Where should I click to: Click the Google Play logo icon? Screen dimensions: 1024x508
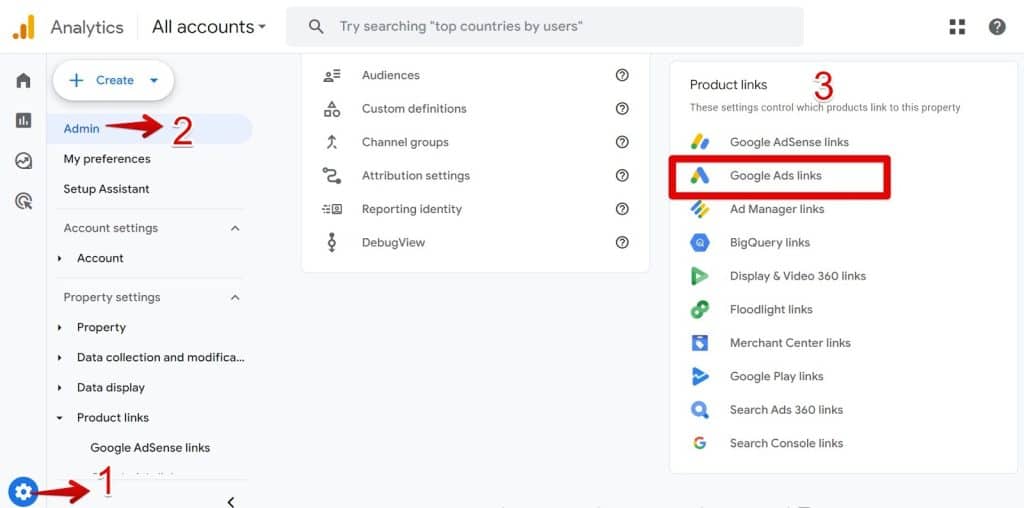tap(700, 376)
